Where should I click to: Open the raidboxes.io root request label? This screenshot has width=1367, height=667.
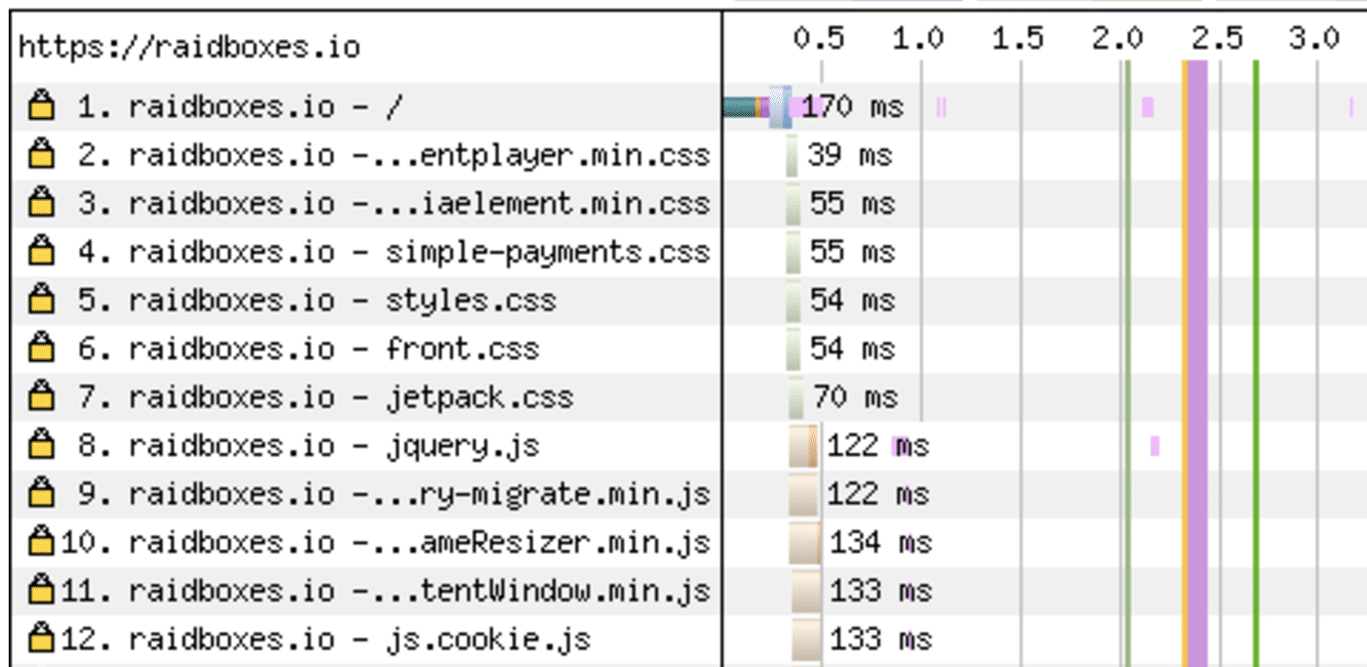point(240,106)
